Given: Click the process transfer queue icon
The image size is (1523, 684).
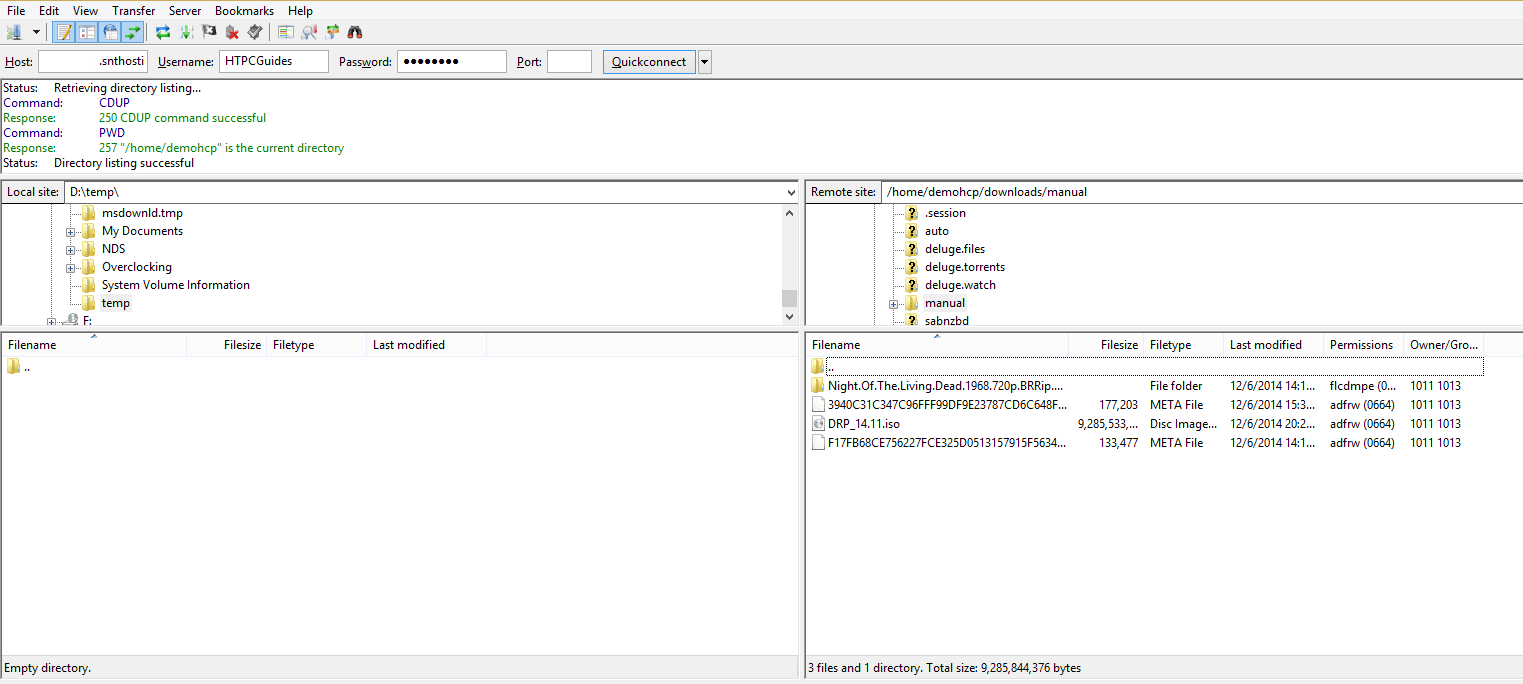Looking at the screenshot, I should pos(186,32).
